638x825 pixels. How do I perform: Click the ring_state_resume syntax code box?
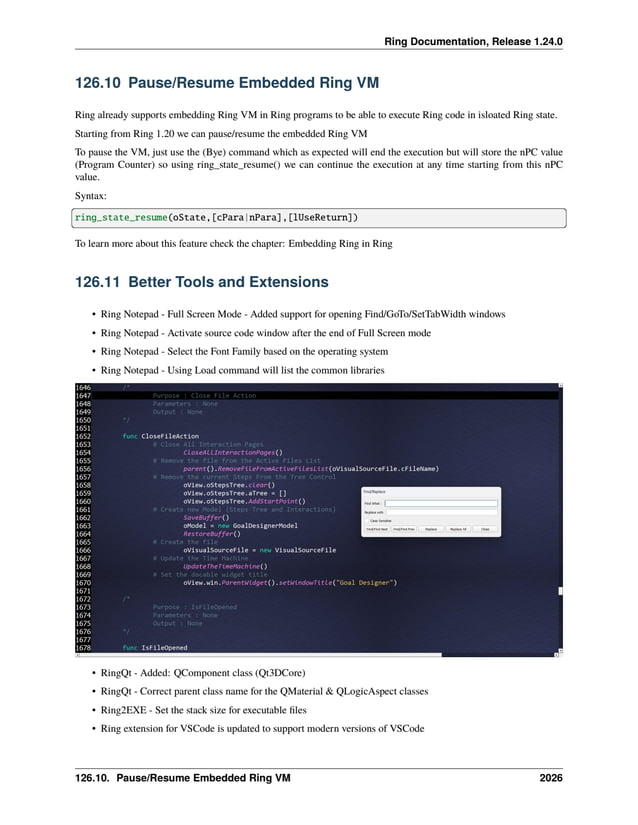(x=319, y=218)
